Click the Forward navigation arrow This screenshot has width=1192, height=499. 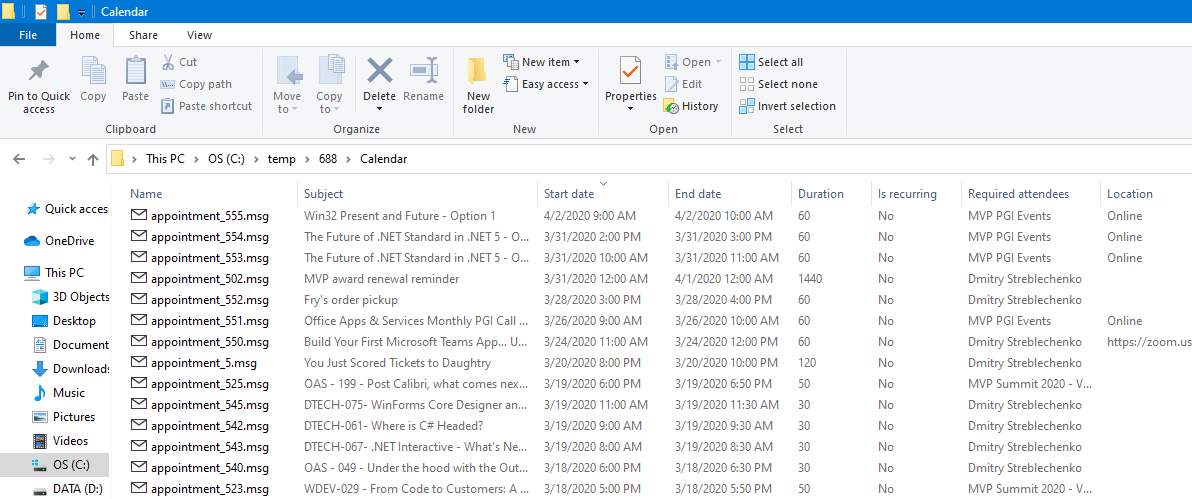[47, 159]
